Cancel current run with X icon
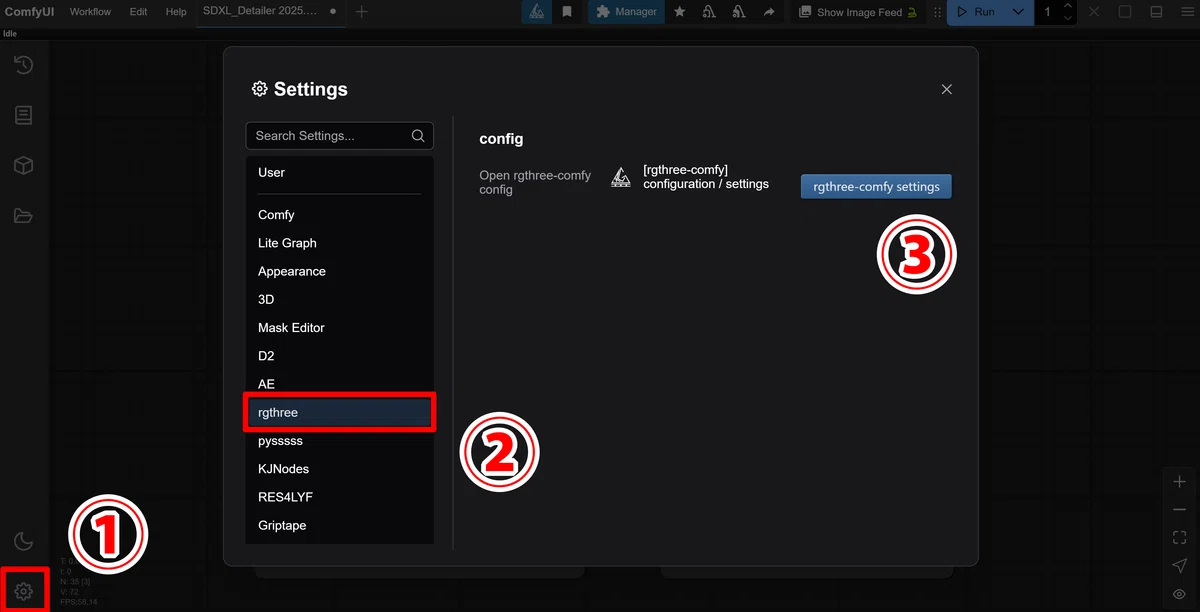The image size is (1200, 612). (x=1094, y=12)
